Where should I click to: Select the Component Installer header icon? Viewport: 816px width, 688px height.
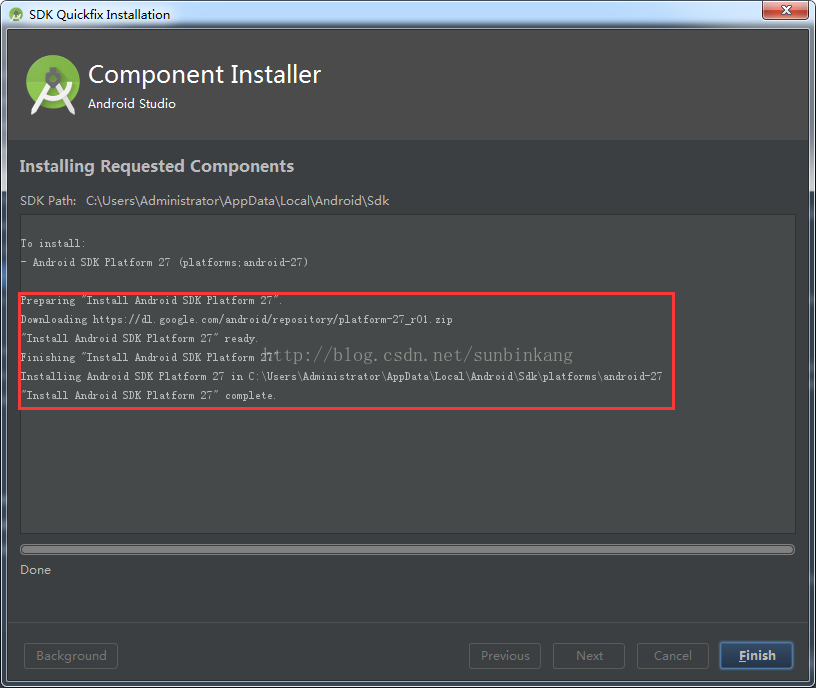pos(51,84)
